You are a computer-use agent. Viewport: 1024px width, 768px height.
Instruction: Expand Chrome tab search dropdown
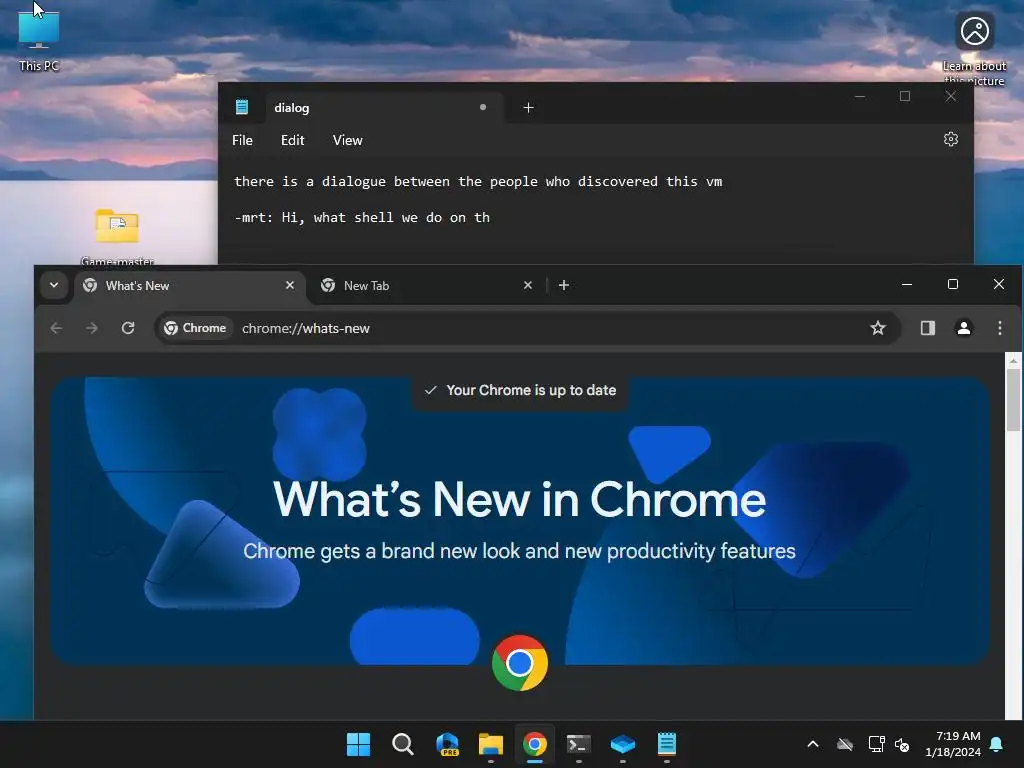click(54, 285)
